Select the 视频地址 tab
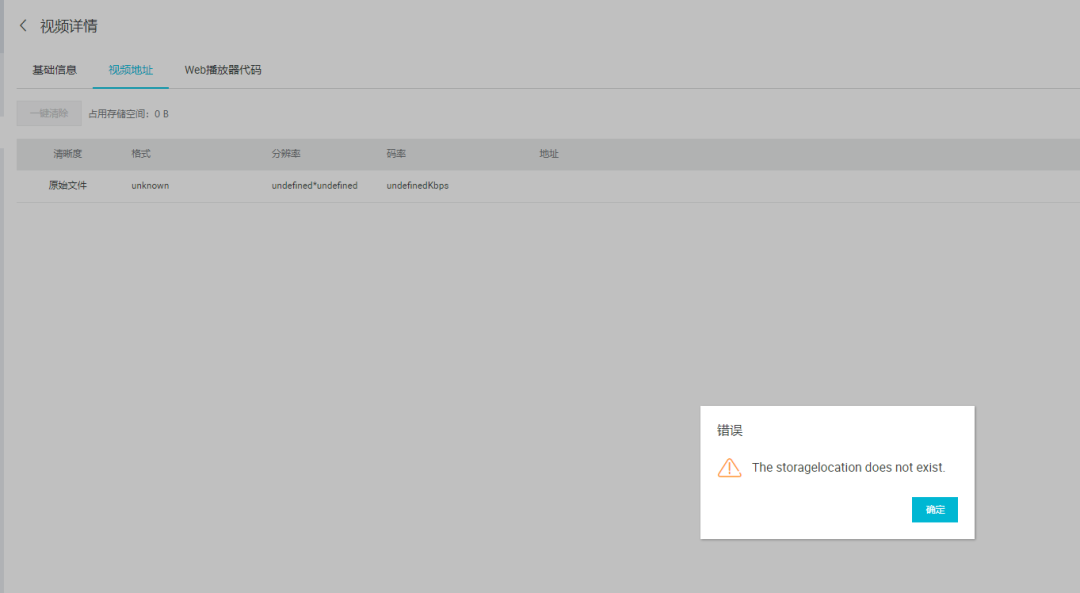This screenshot has height=593, width=1080. click(x=131, y=70)
